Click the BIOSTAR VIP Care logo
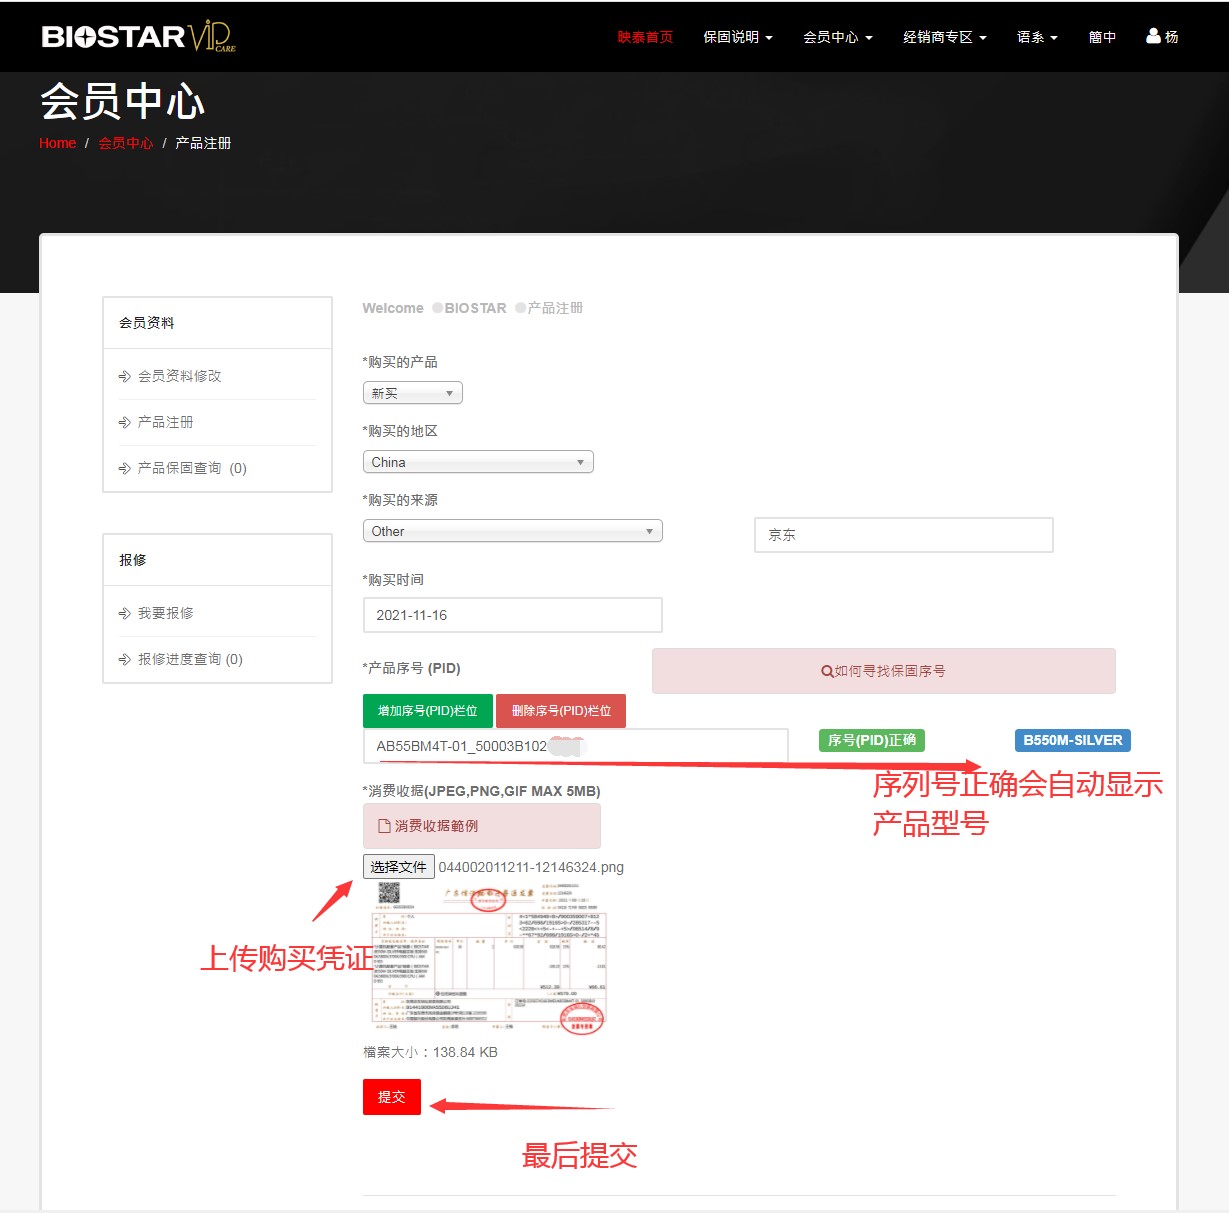 click(138, 36)
